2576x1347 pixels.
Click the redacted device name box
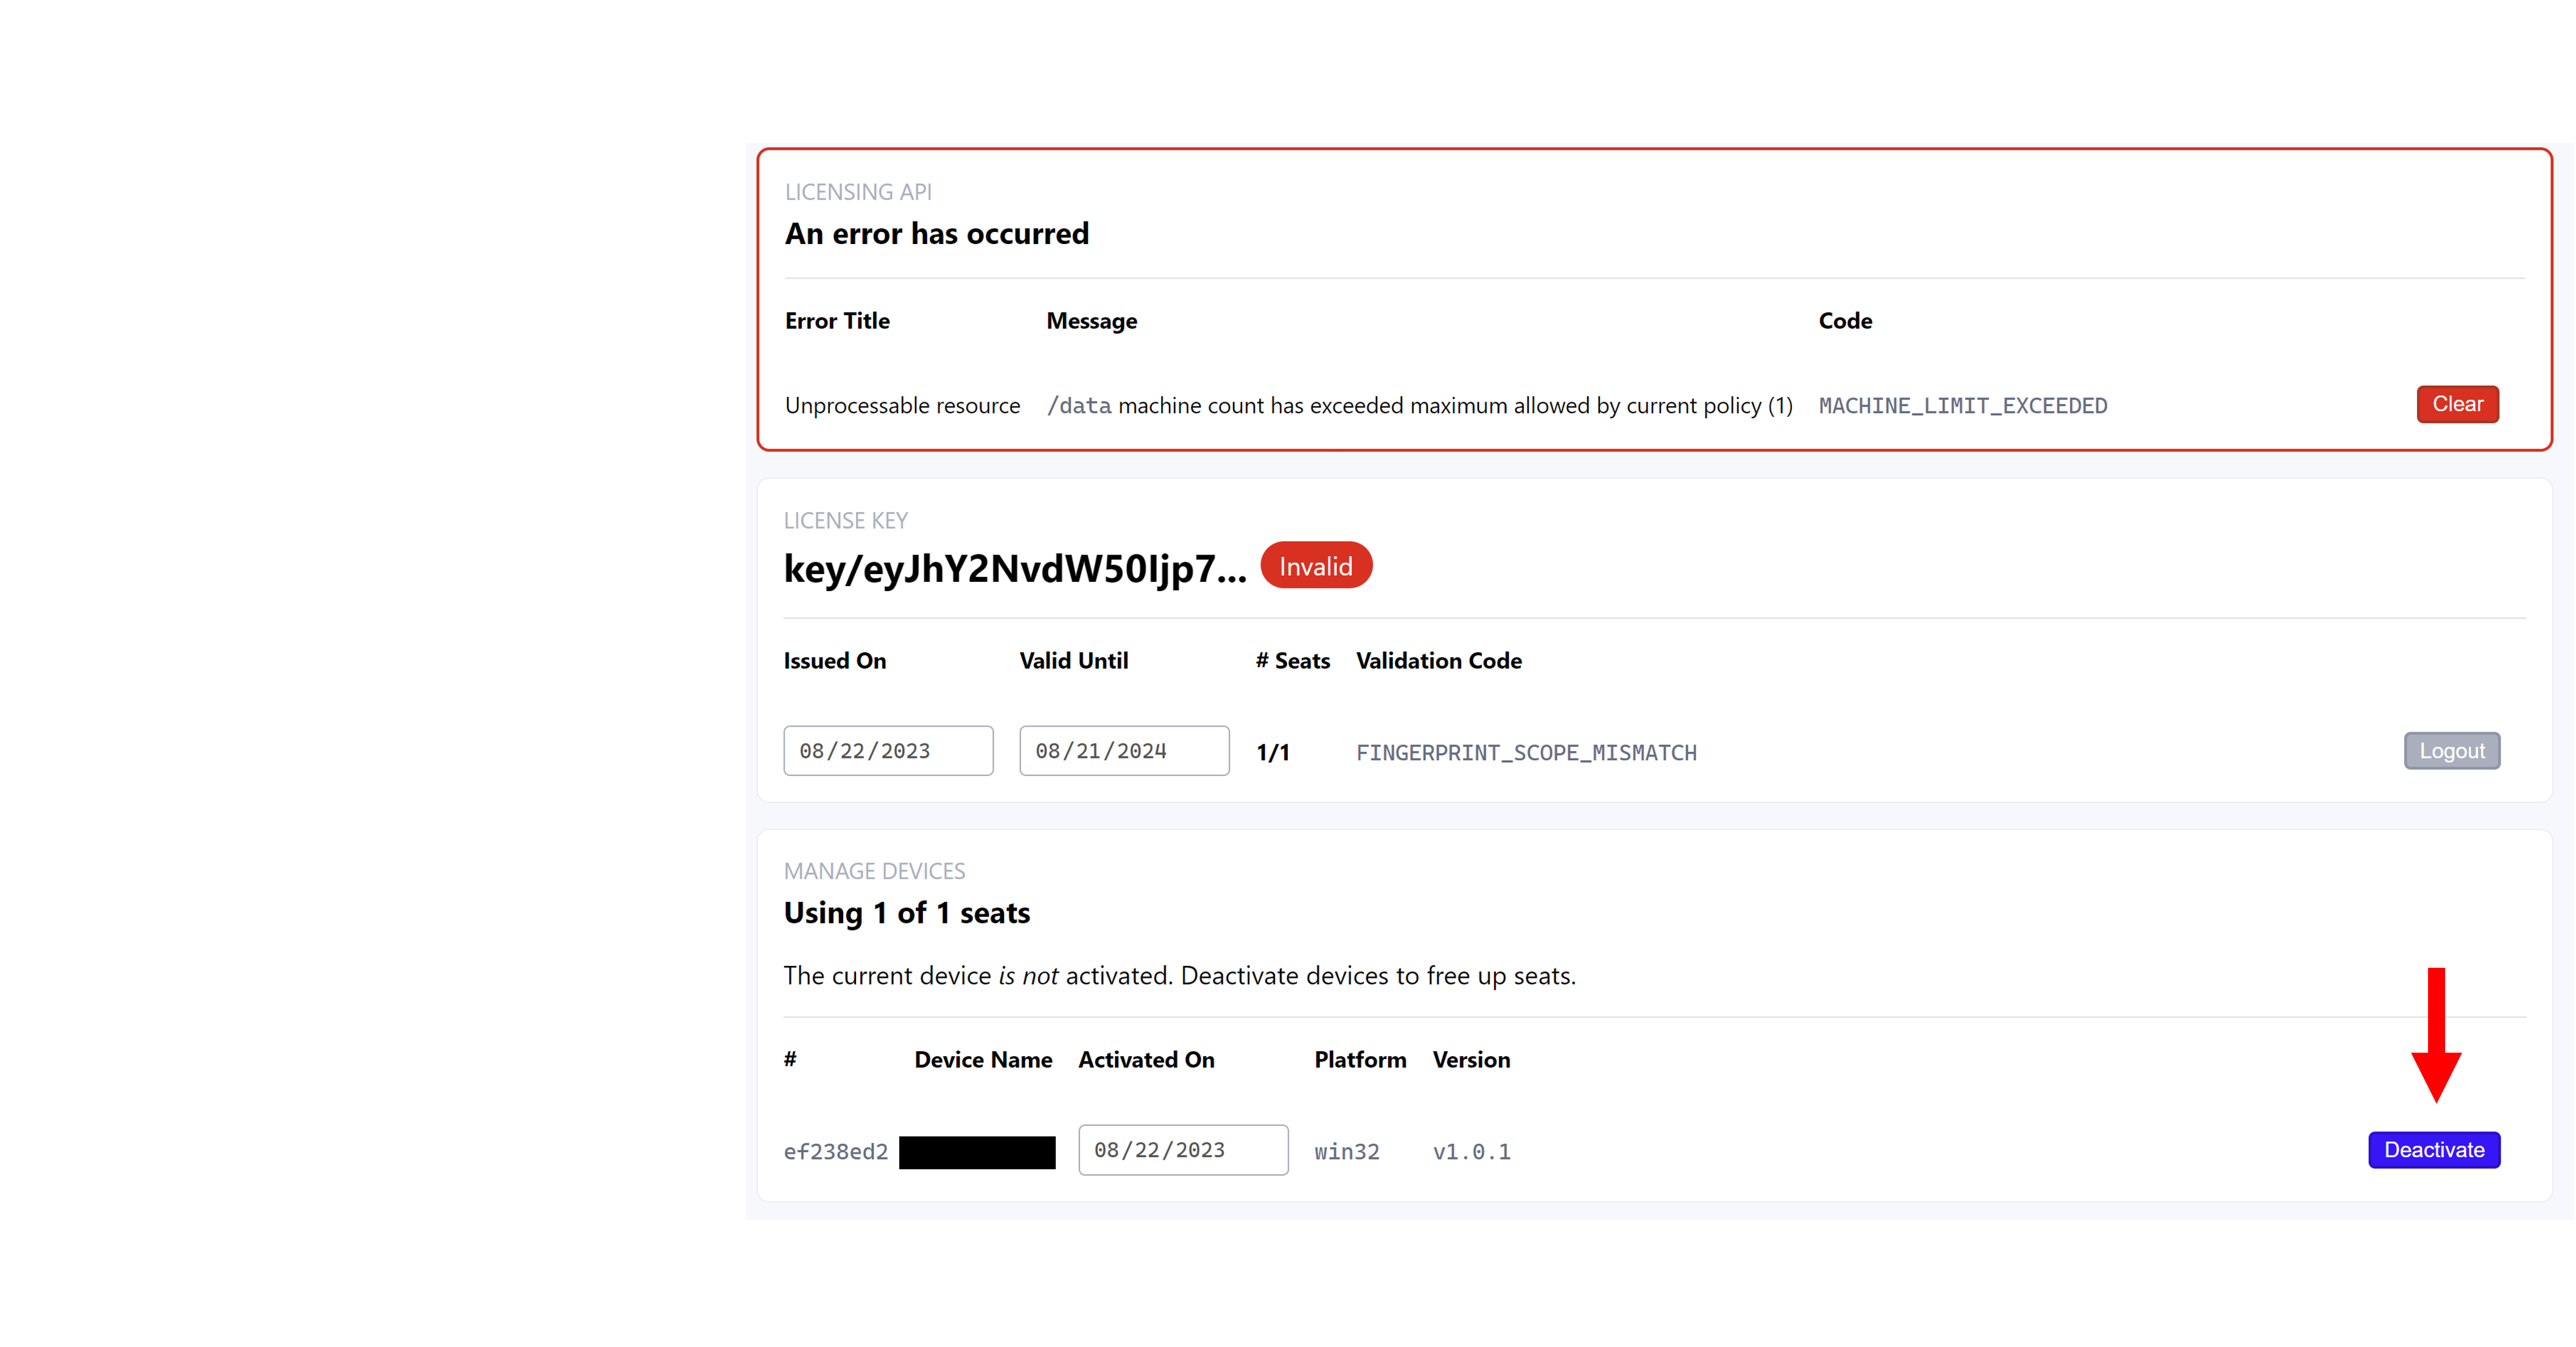pyautogui.click(x=977, y=1152)
